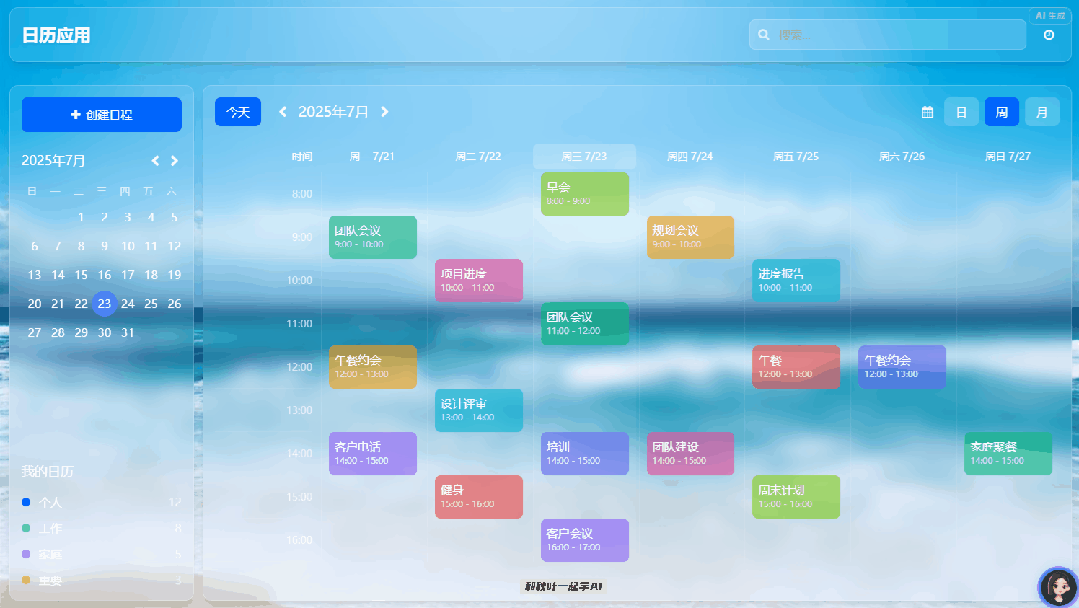This screenshot has width=1079, height=608.
Task: Click the orange 重要 calendar color swatch
Action: tap(26, 580)
